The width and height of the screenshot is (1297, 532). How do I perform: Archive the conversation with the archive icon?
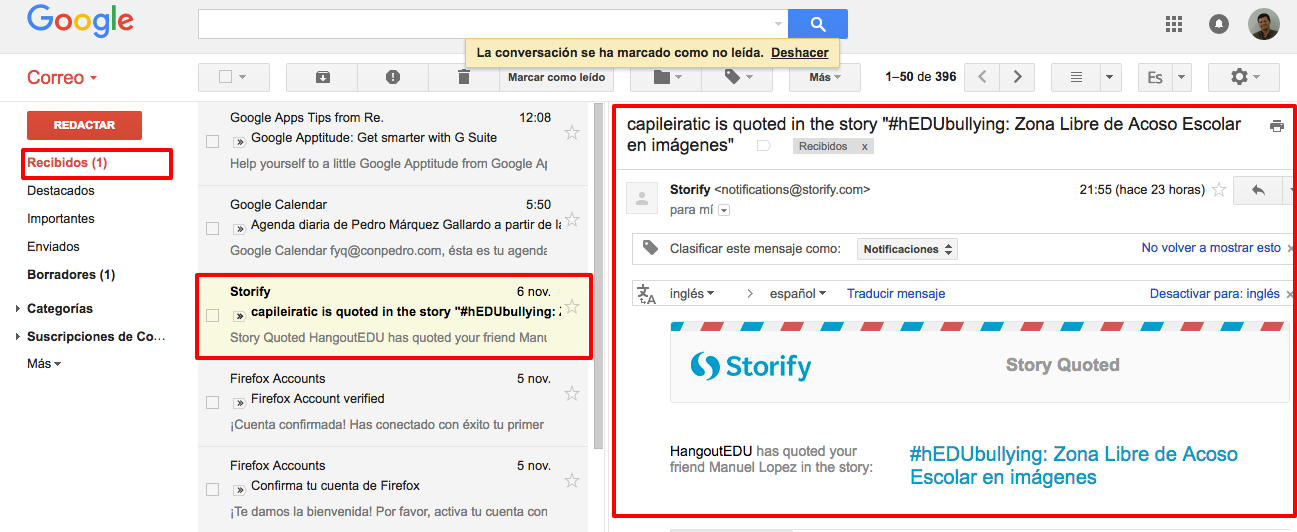click(322, 77)
